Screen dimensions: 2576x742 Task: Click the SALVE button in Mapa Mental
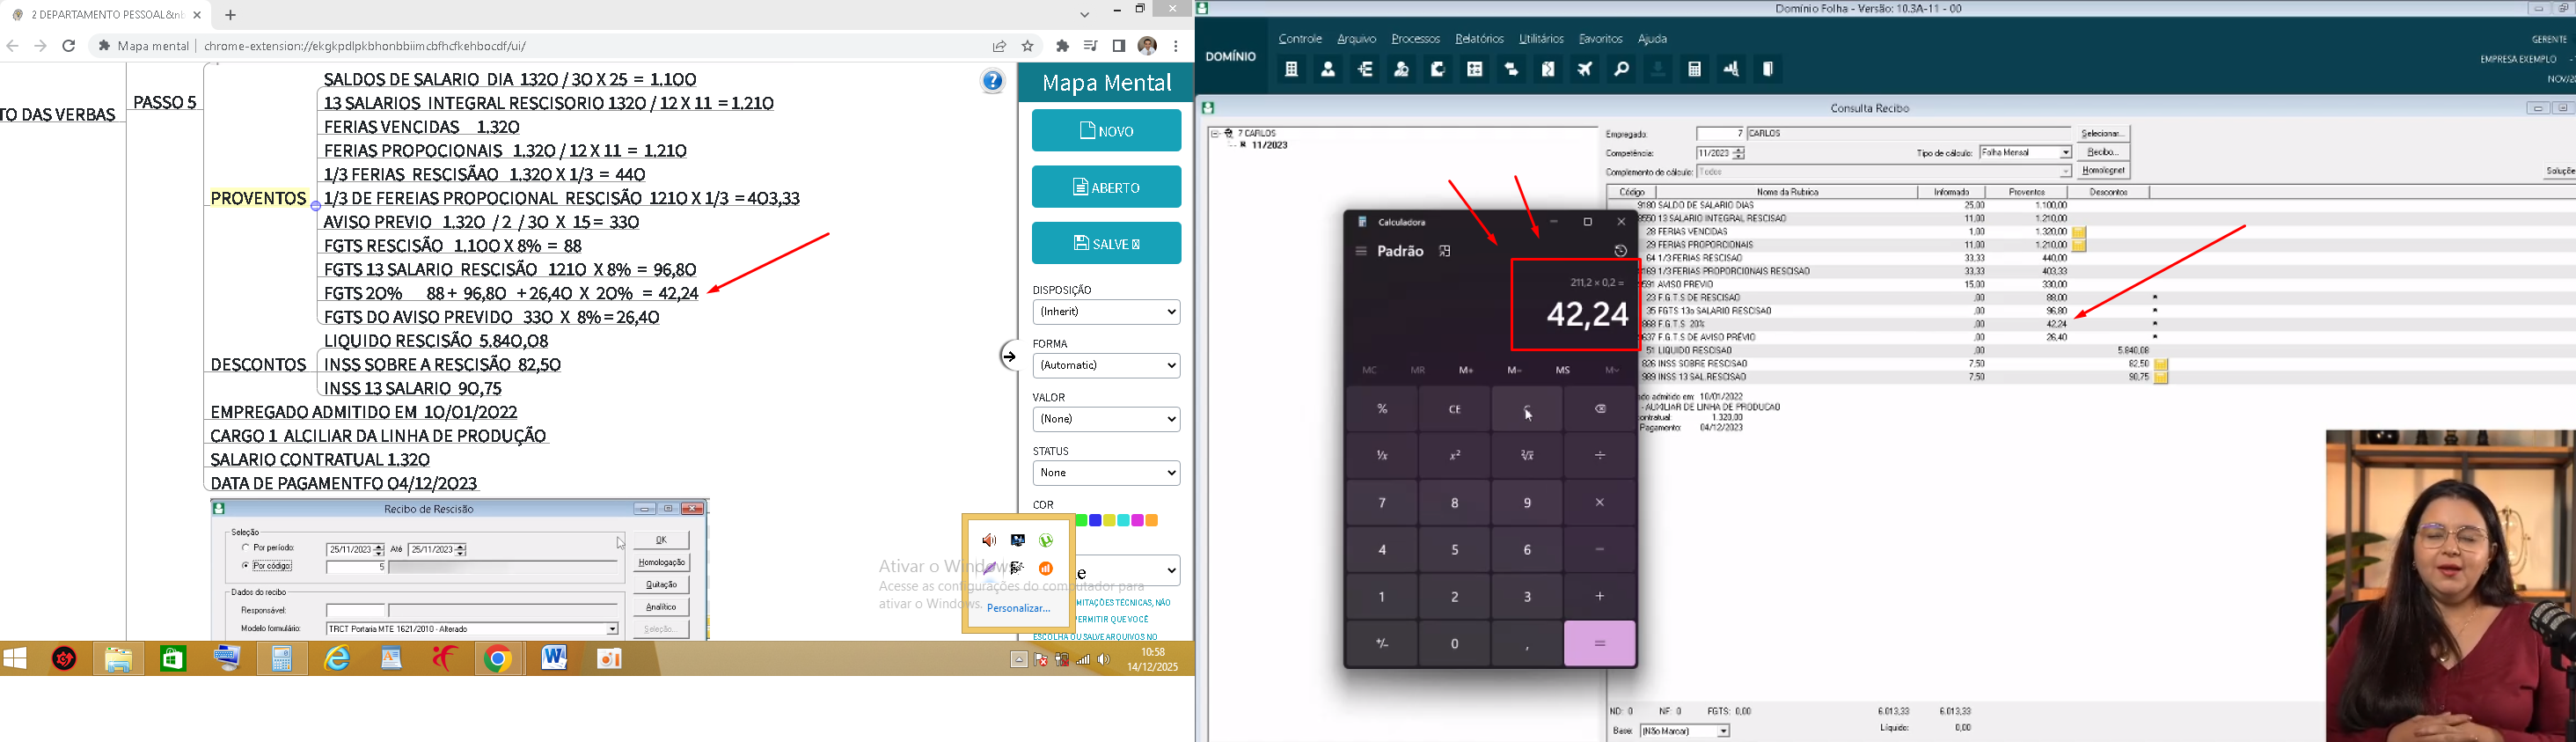coord(1106,243)
